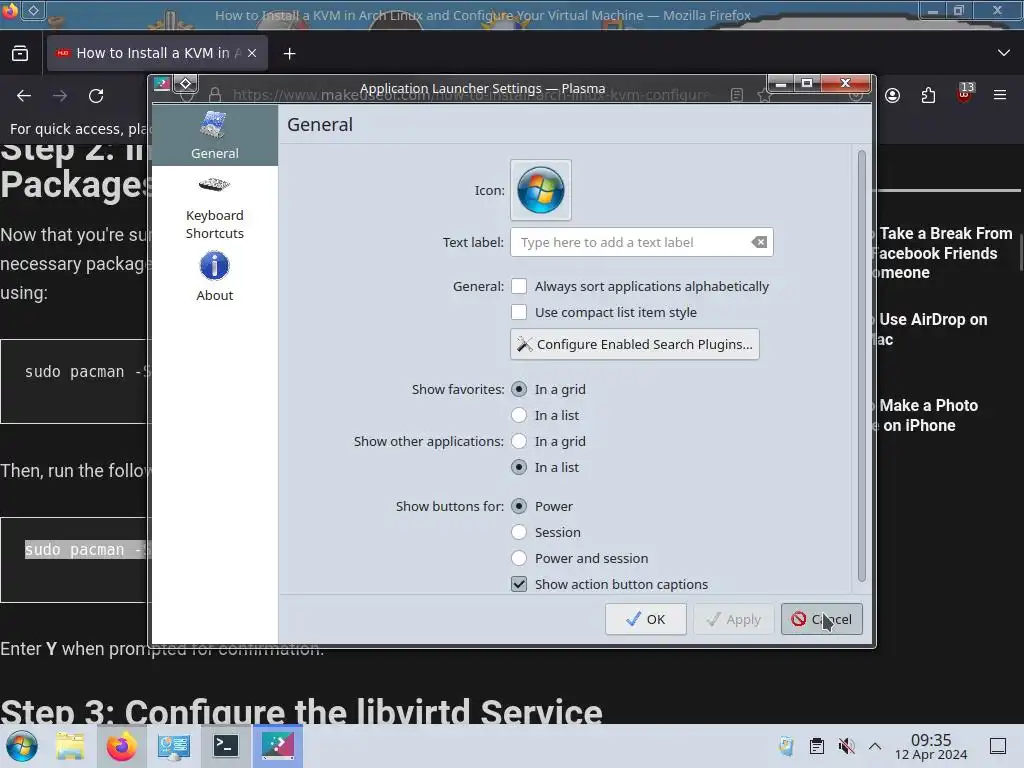Open Firefox account icon
Viewport: 1024px width, 768px height.
[893, 95]
